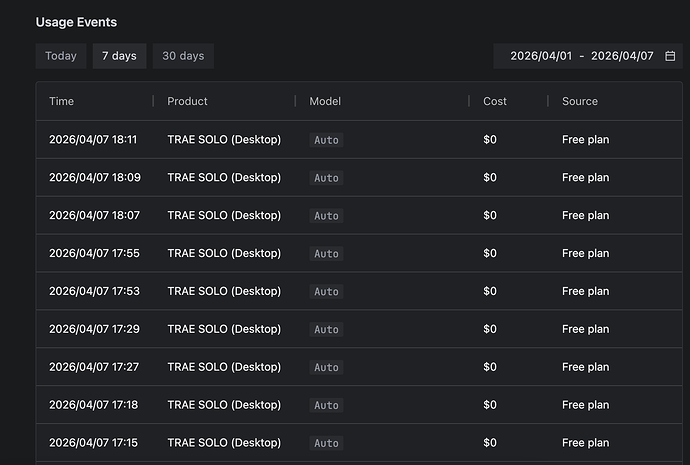
Task: Click TRAE SOLO (Desktop) in 17:55 row
Action: pos(224,253)
